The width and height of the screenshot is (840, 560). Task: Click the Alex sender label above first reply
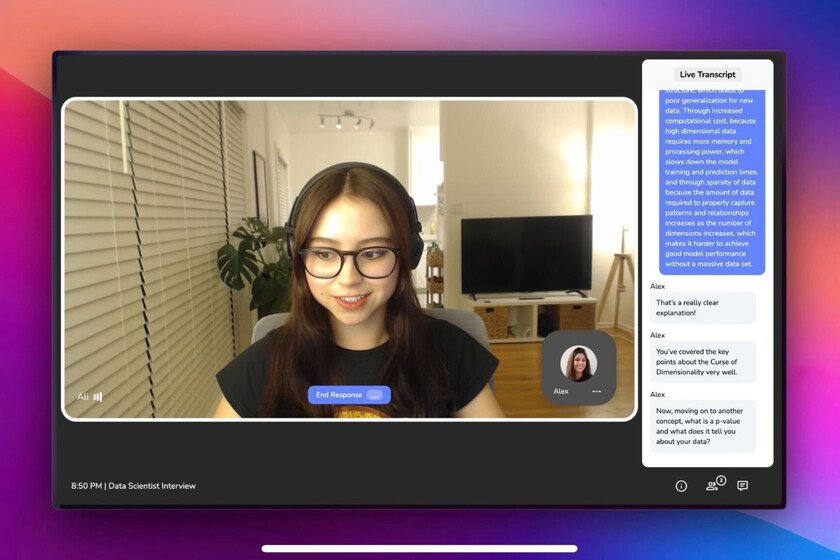click(657, 285)
